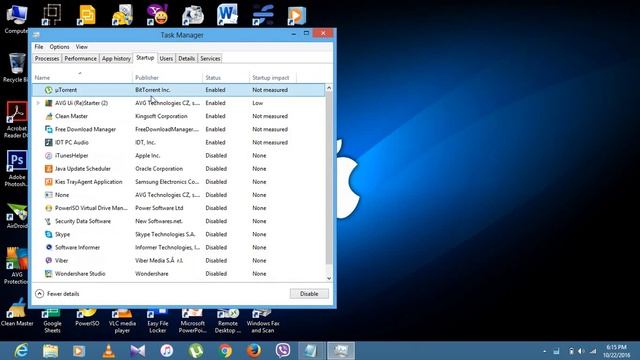Screen dimensions: 640x360
Task: Click the iTunesHelper entry icon
Action: [49, 156]
